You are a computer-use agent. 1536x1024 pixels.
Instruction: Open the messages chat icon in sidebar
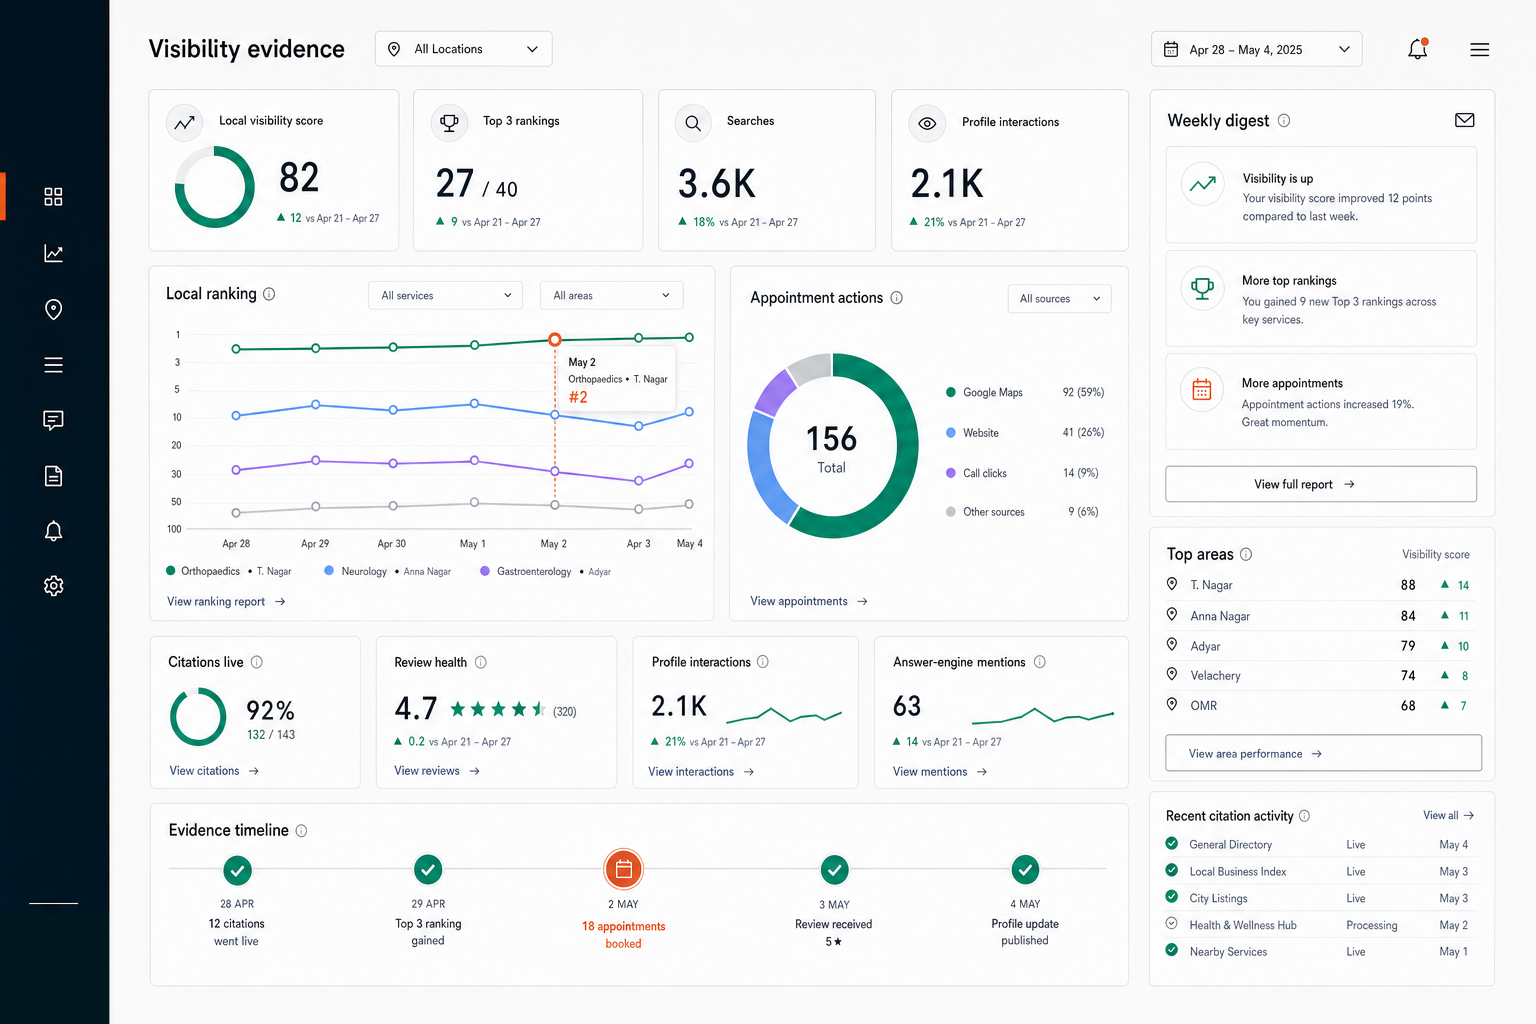54,420
